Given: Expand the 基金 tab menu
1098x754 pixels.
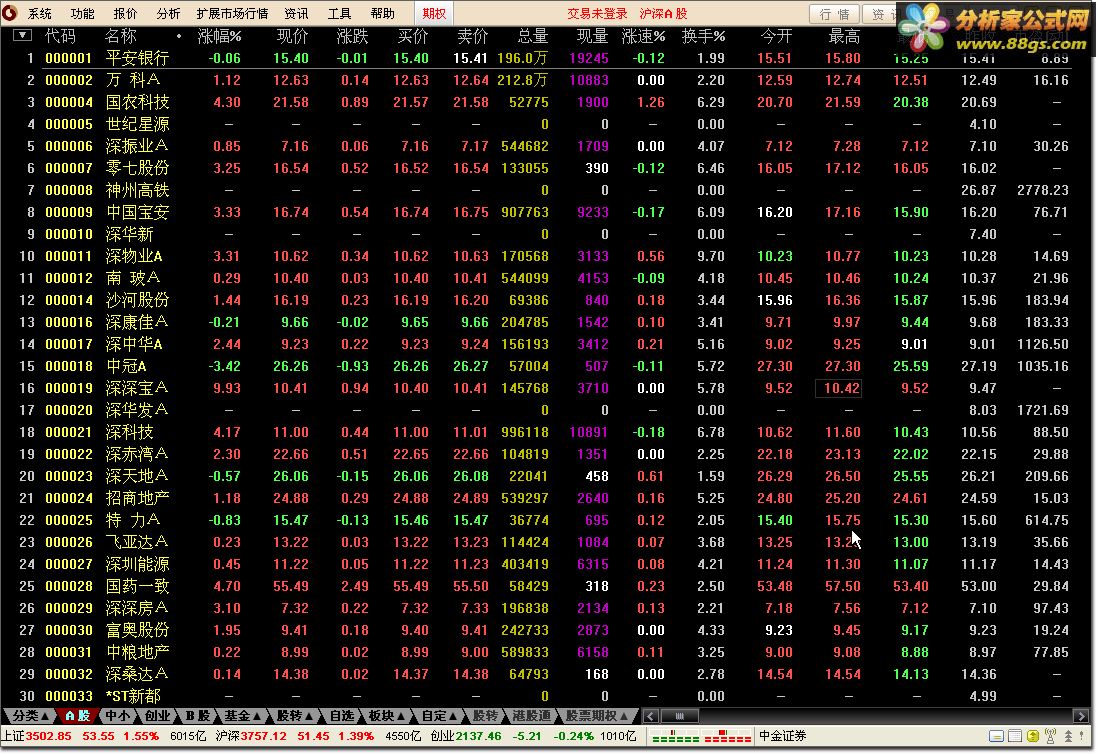Looking at the screenshot, I should [x=242, y=716].
